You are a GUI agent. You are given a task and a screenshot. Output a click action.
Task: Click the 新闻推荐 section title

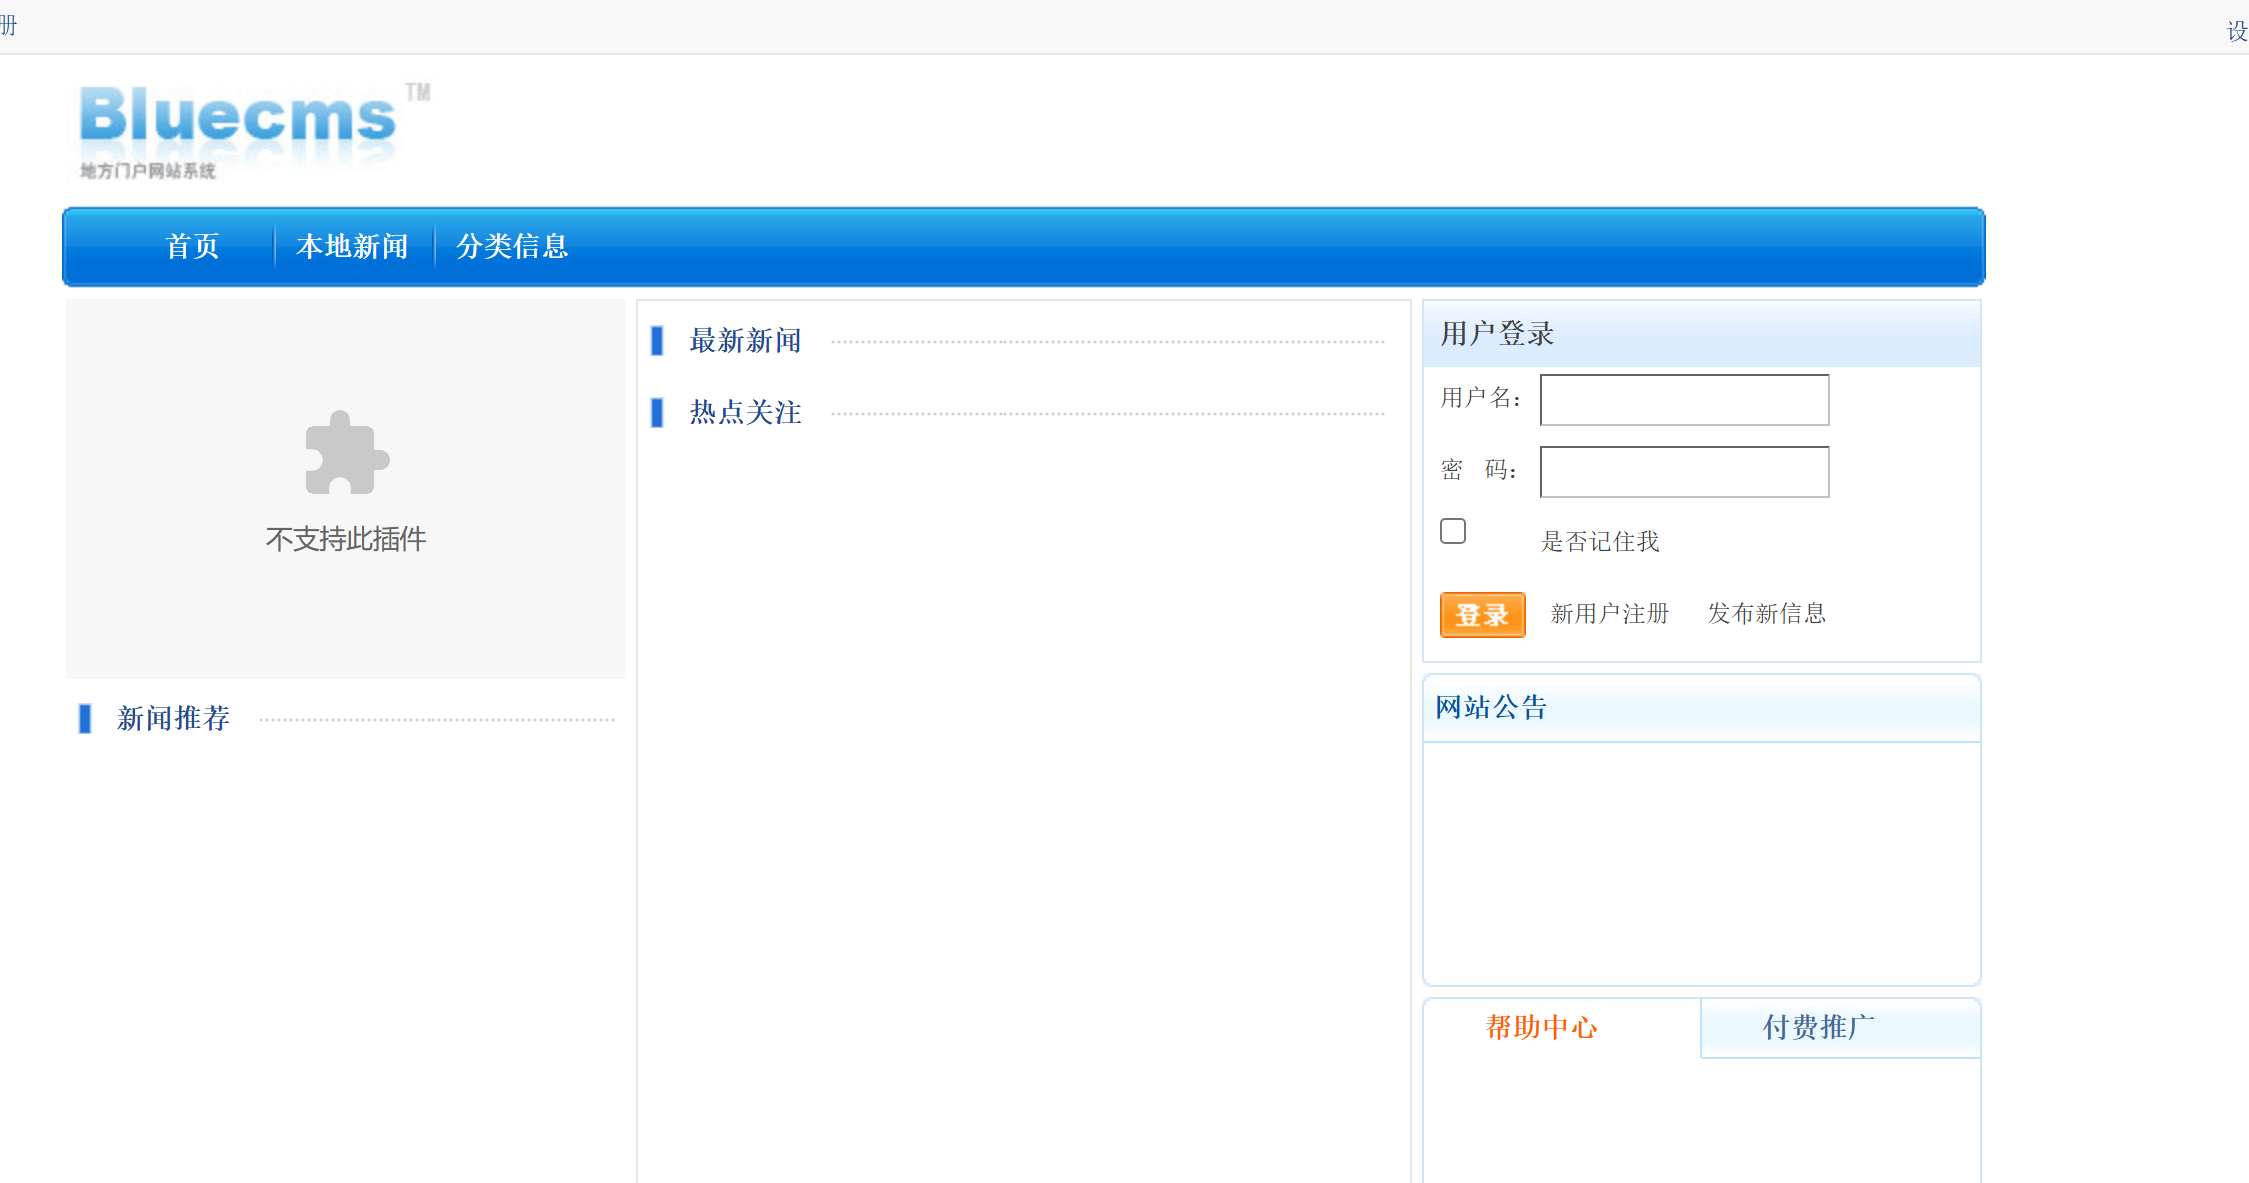(173, 718)
